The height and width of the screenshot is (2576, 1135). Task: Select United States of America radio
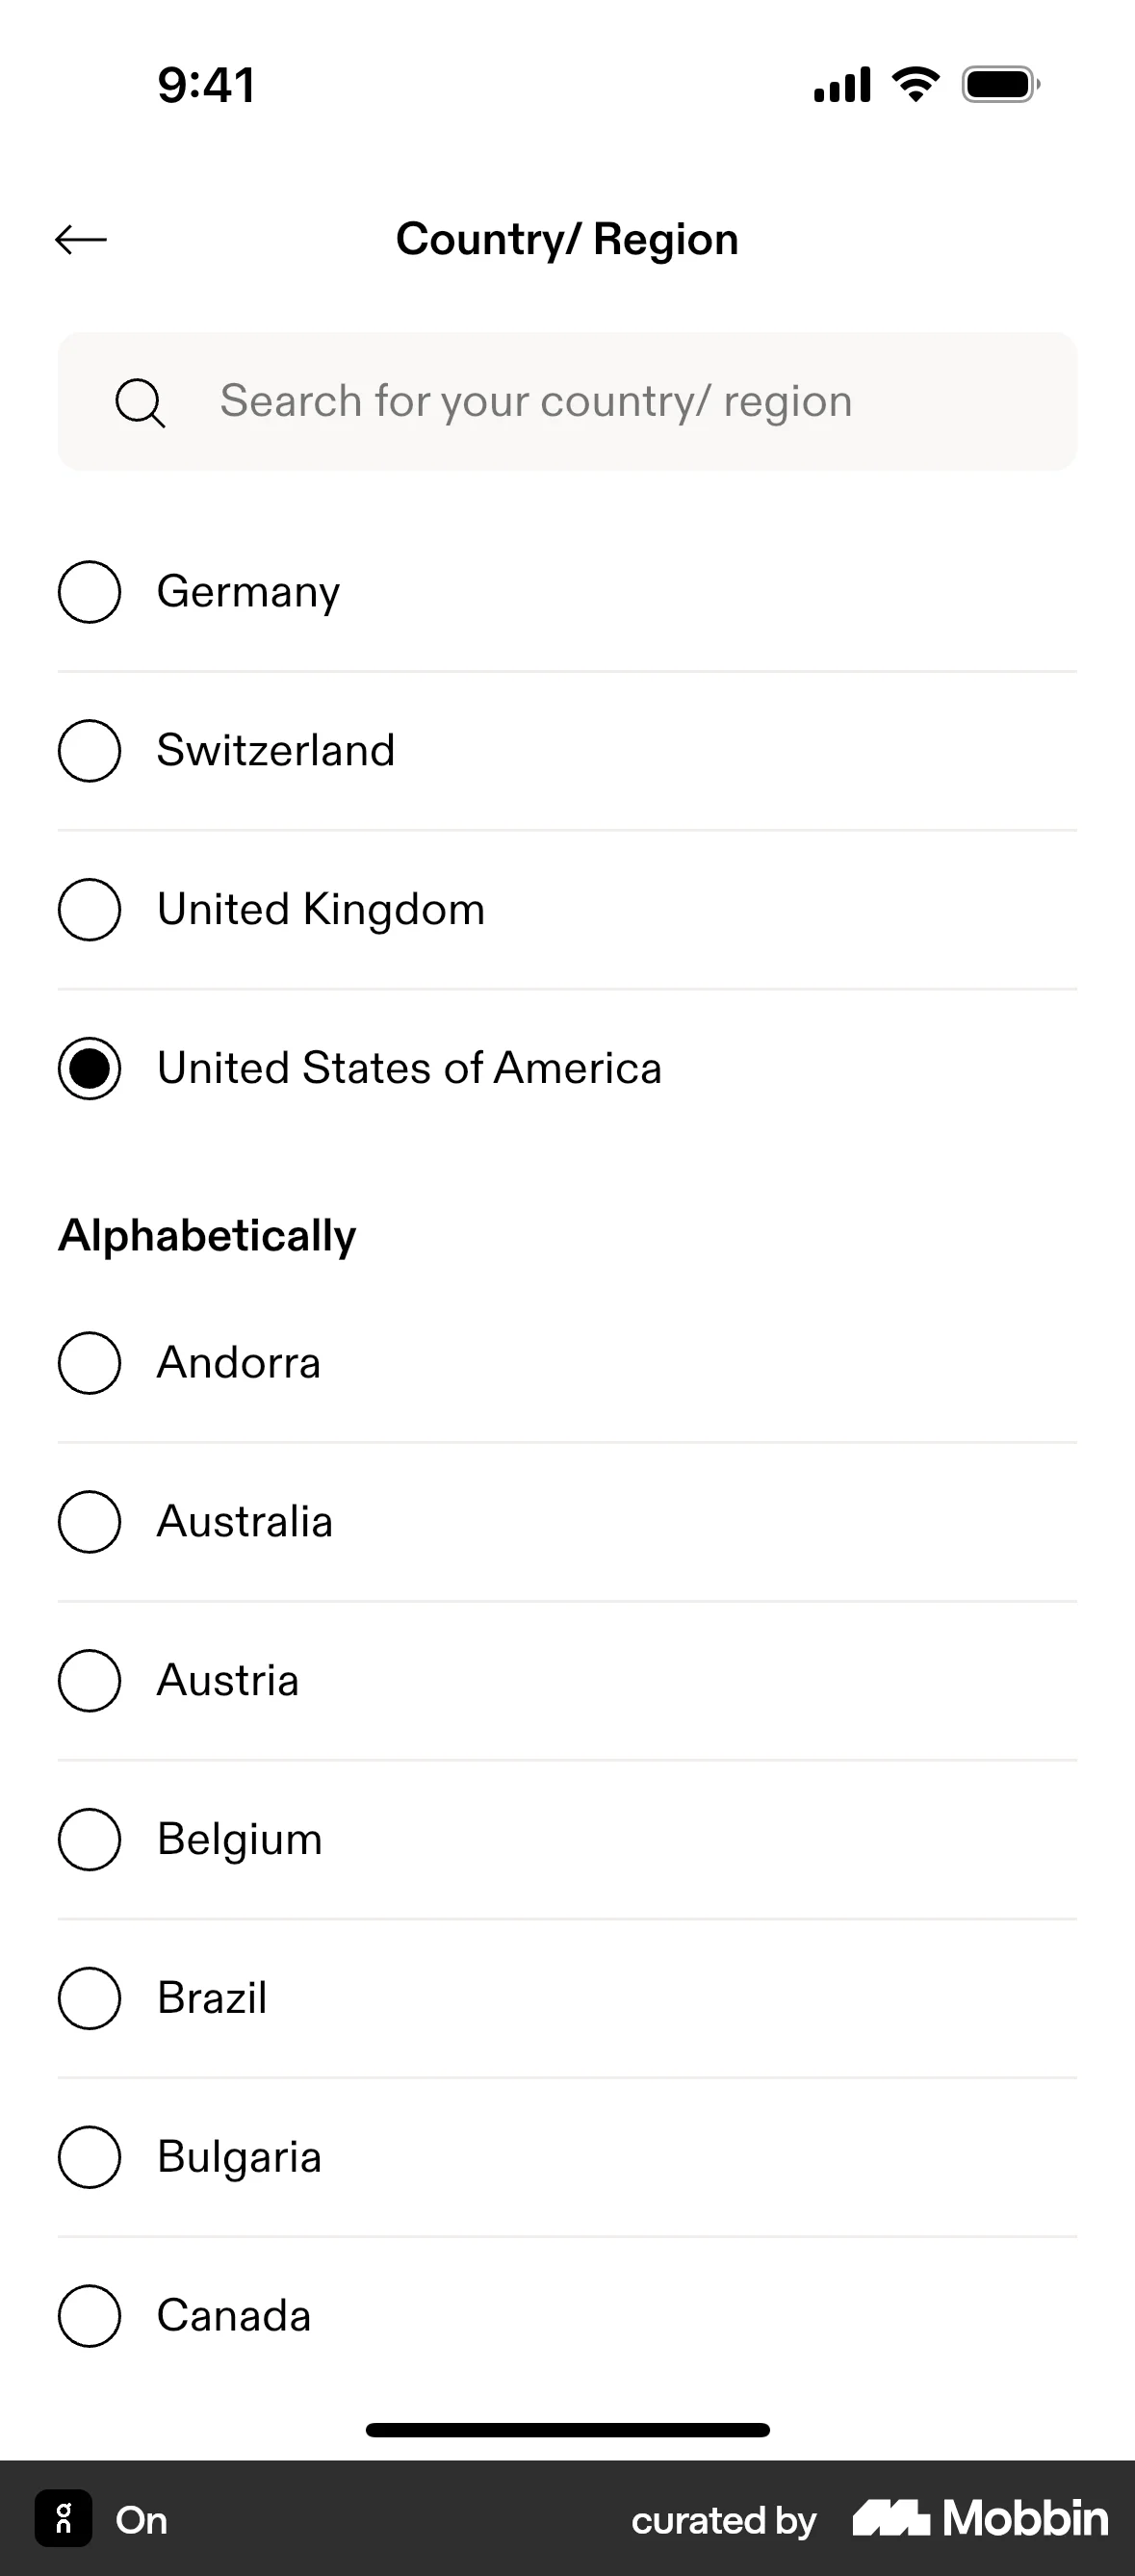(x=90, y=1069)
